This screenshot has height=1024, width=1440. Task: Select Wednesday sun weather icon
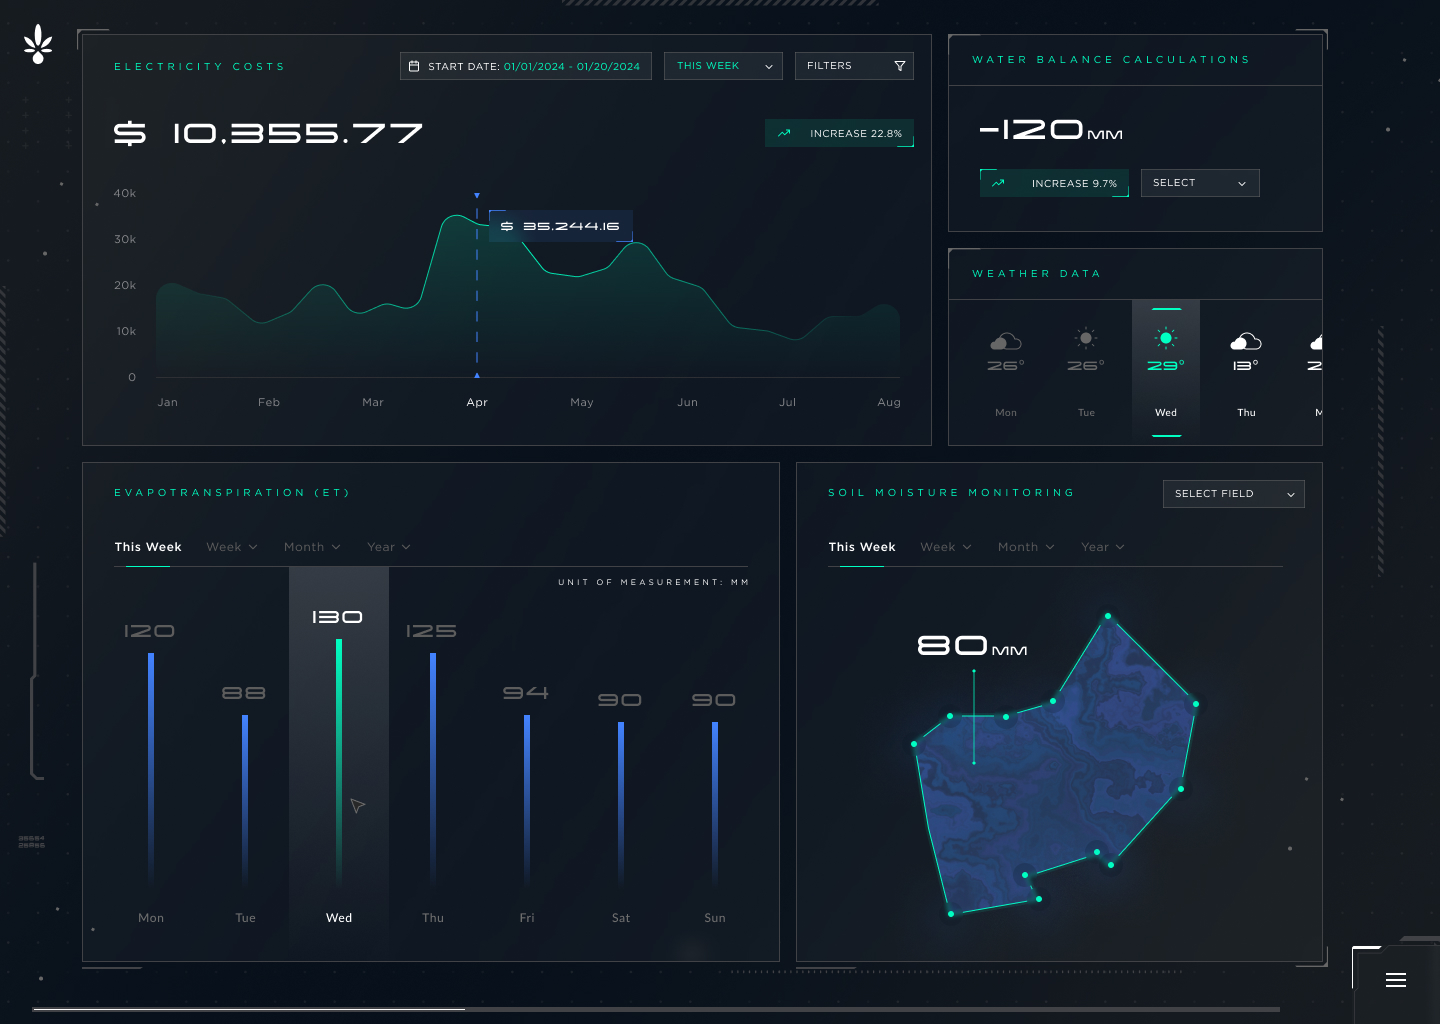[x=1166, y=338]
